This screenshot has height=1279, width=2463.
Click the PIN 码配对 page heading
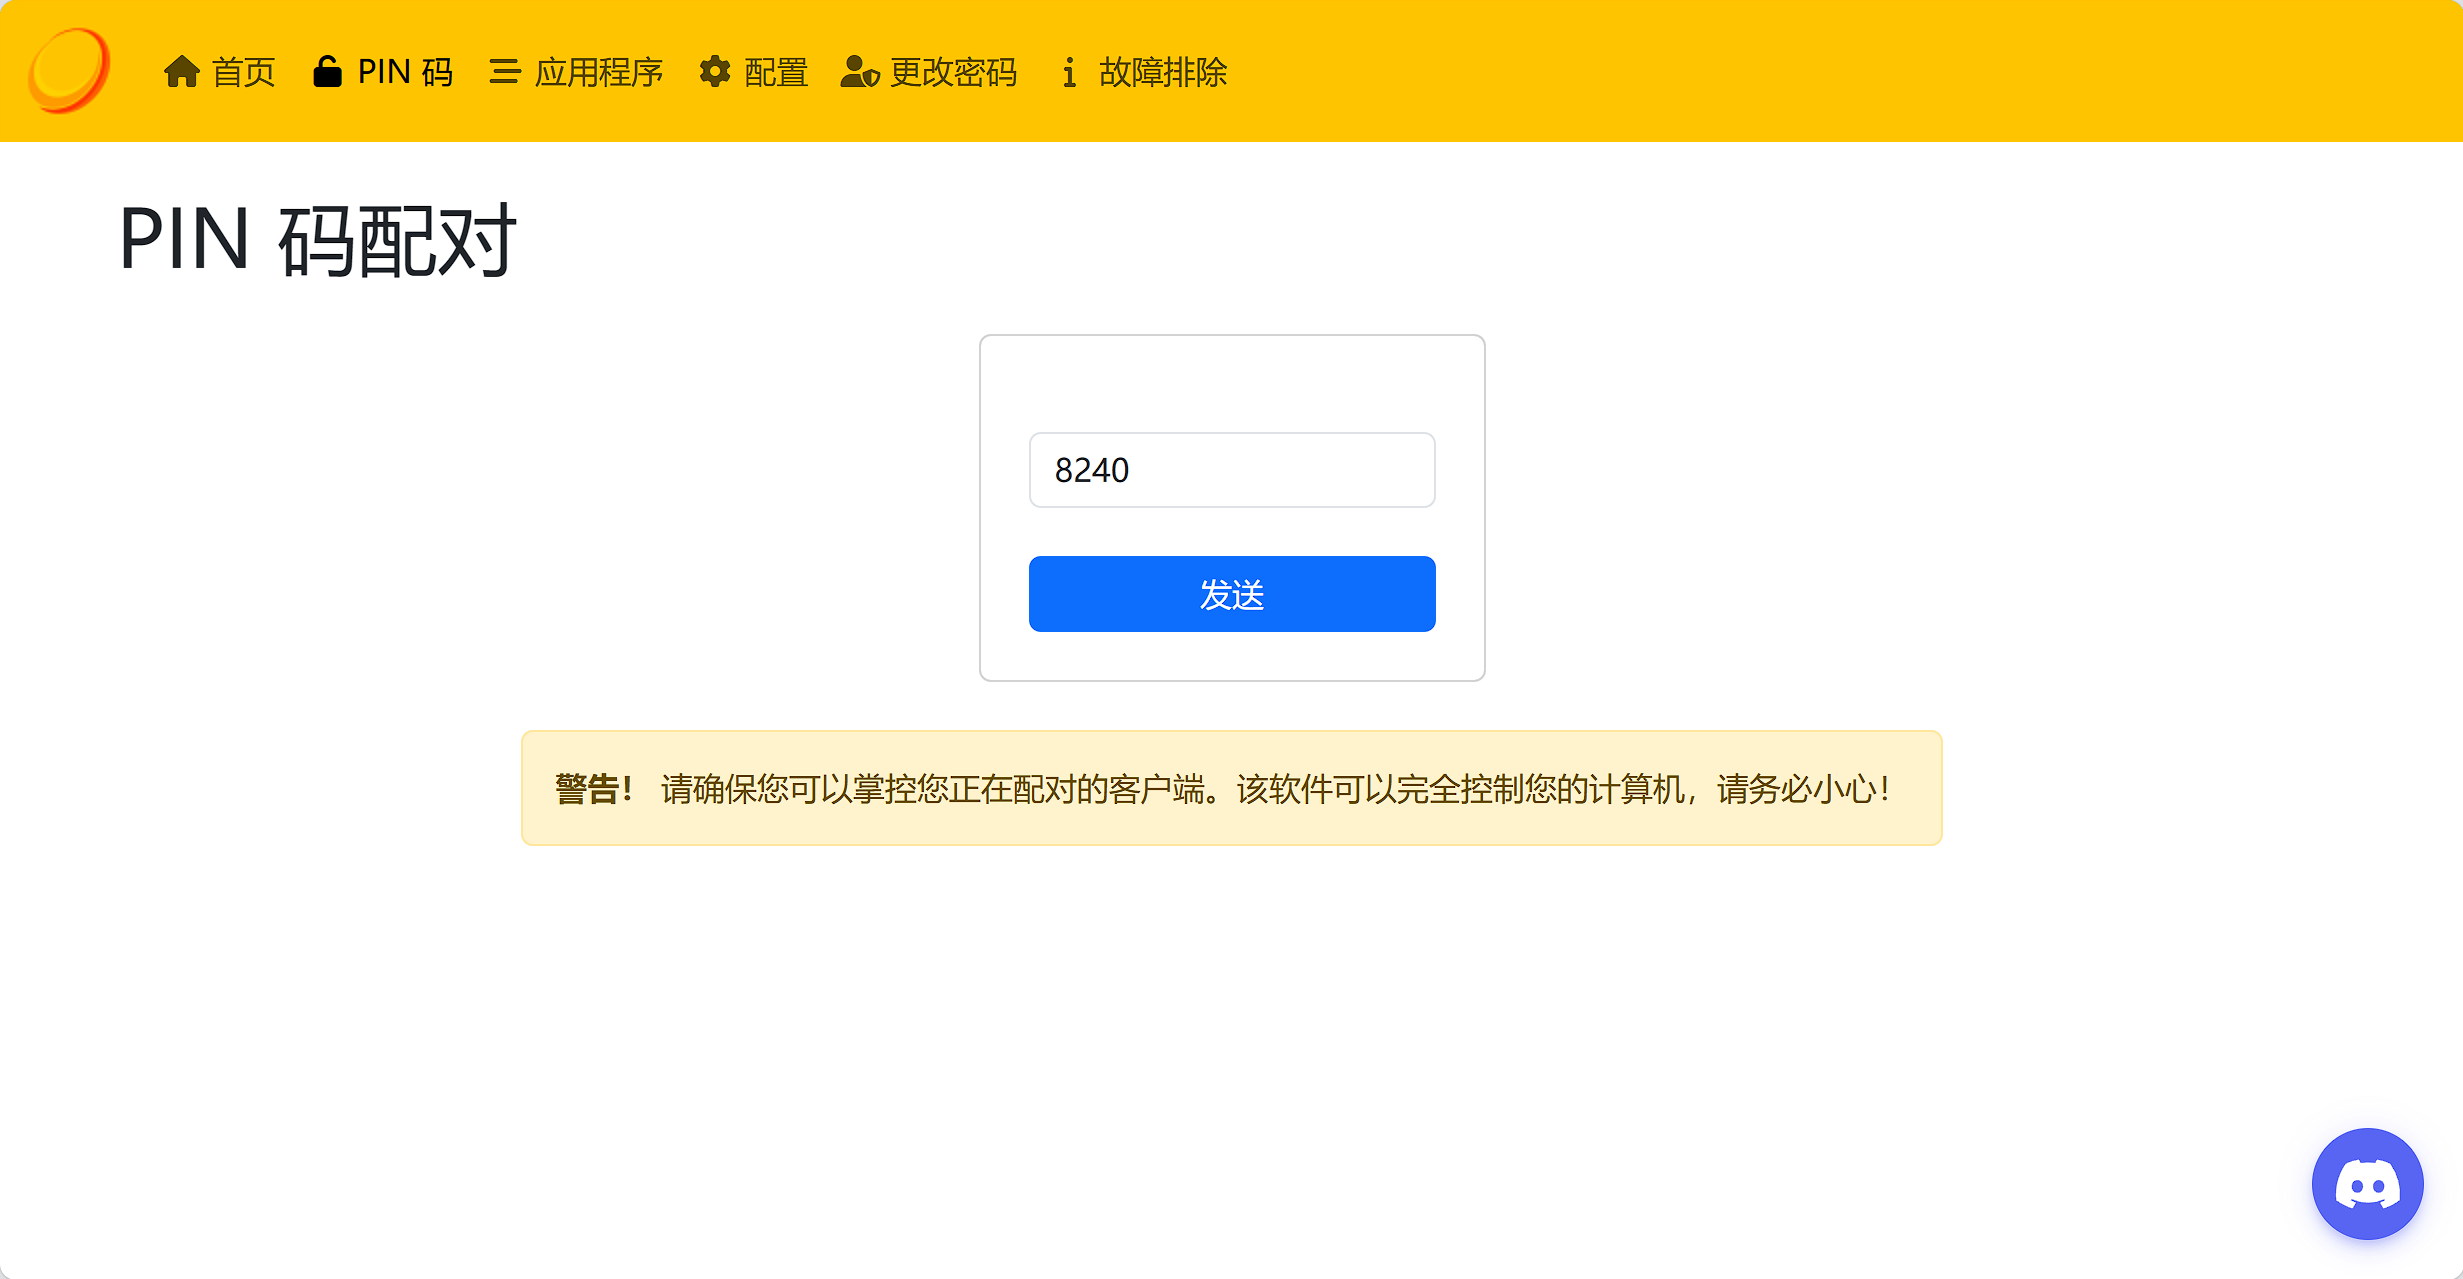(x=317, y=240)
